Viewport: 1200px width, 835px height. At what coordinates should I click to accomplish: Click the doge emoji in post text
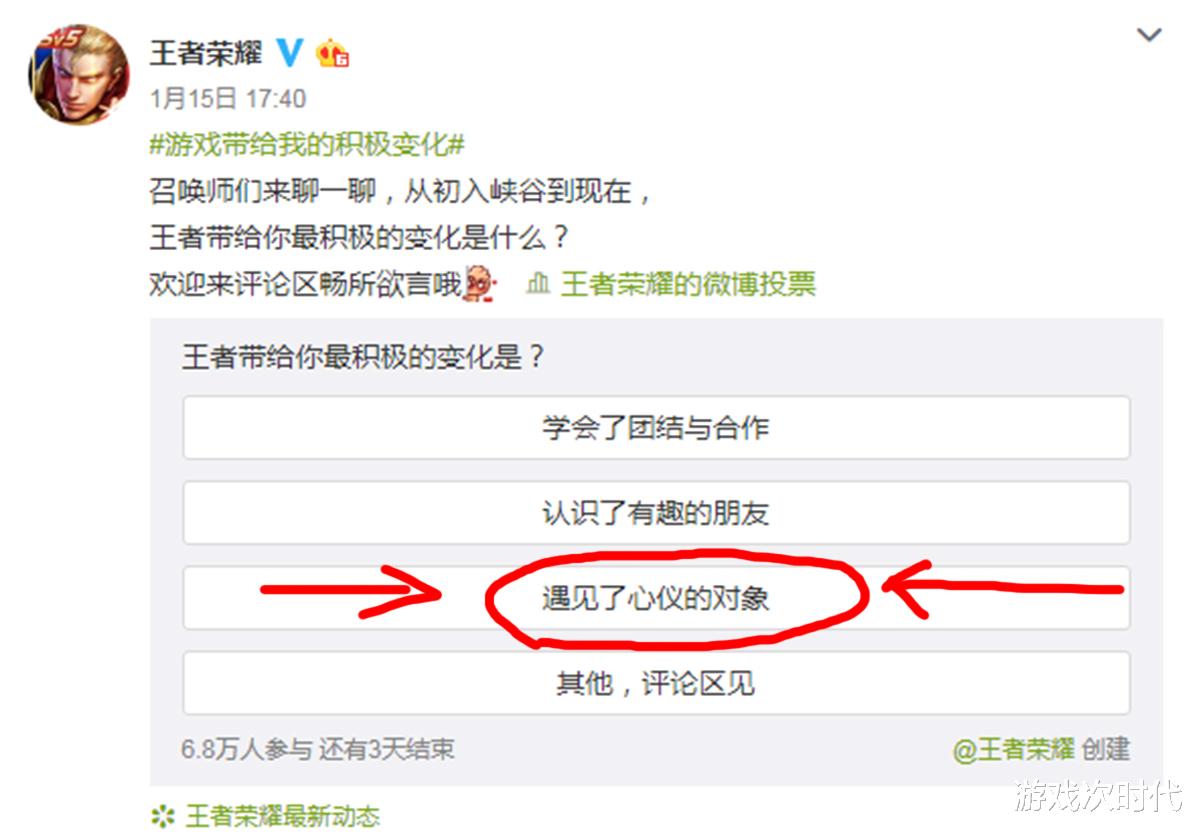481,283
